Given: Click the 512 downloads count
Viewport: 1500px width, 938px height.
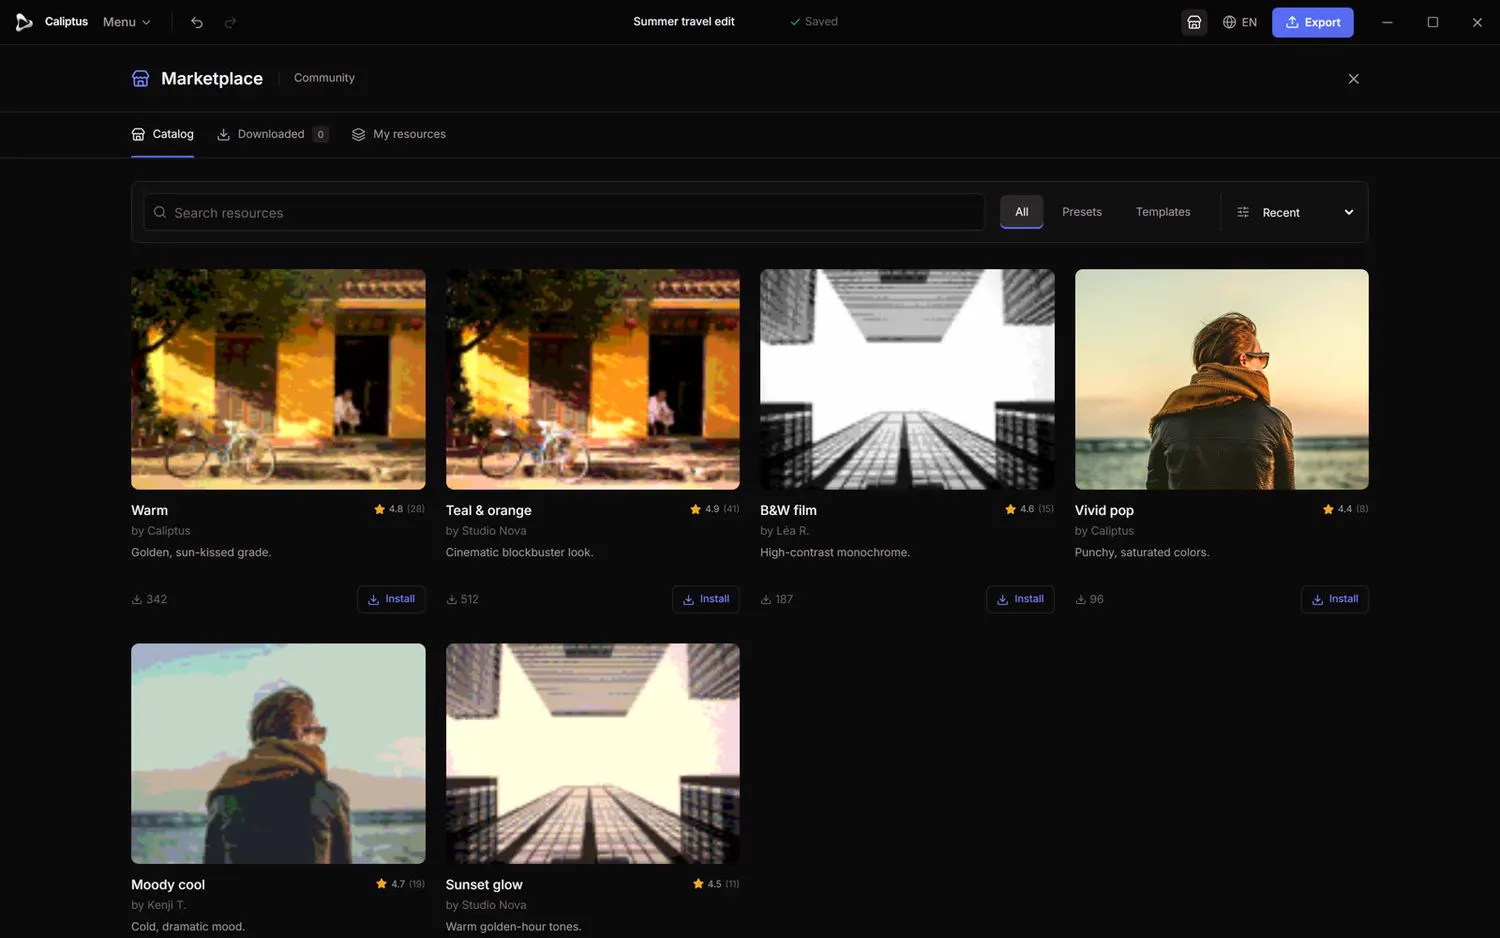Looking at the screenshot, I should (x=462, y=599).
